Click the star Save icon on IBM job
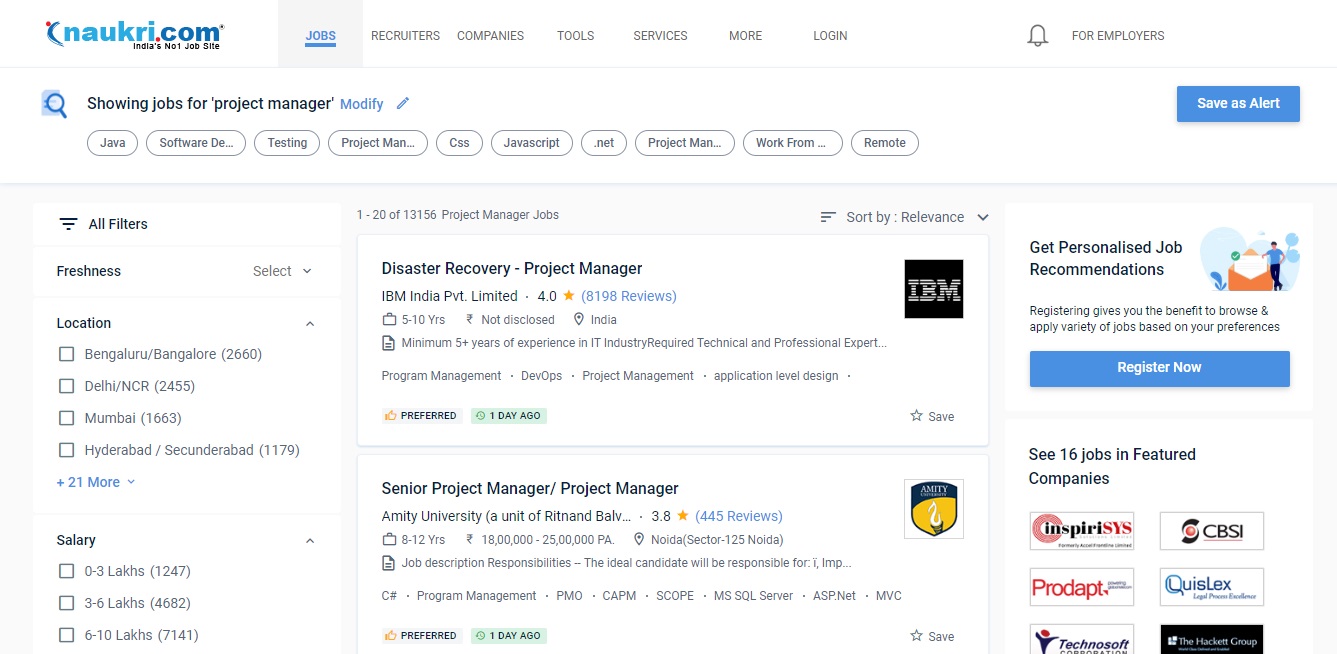Image resolution: width=1337 pixels, height=654 pixels. tap(916, 415)
